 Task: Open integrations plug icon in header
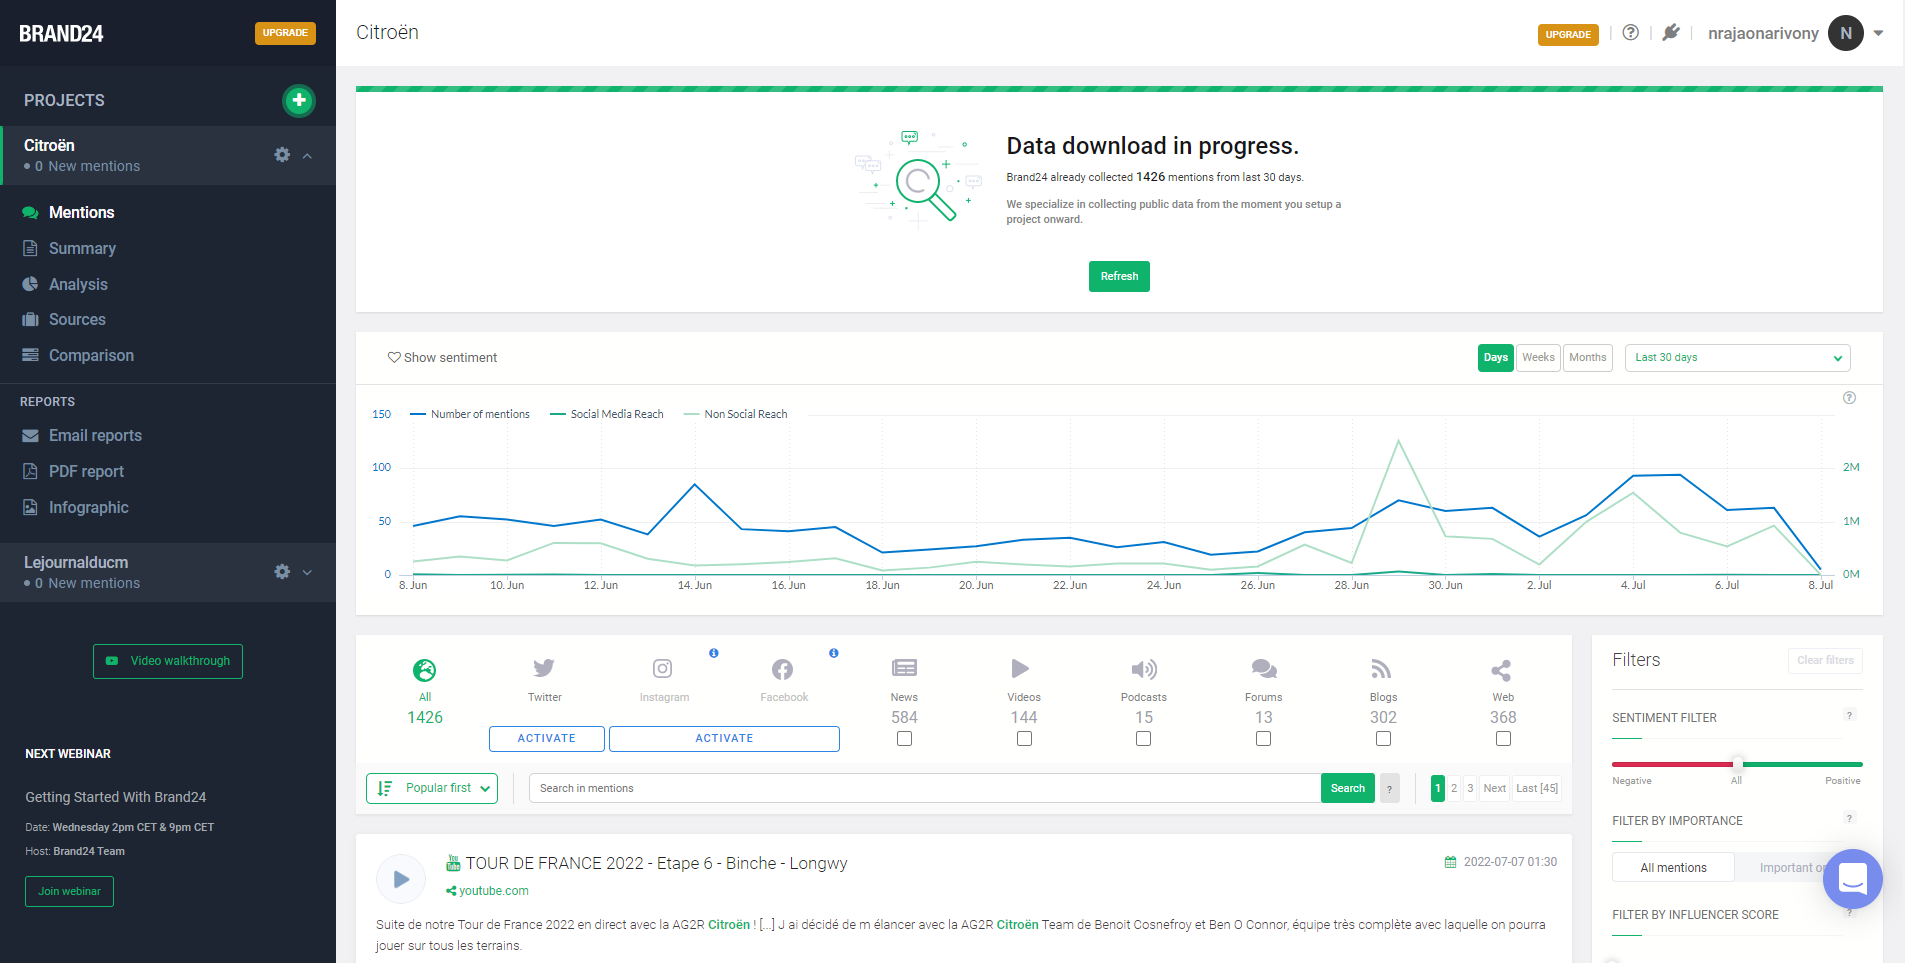1671,32
